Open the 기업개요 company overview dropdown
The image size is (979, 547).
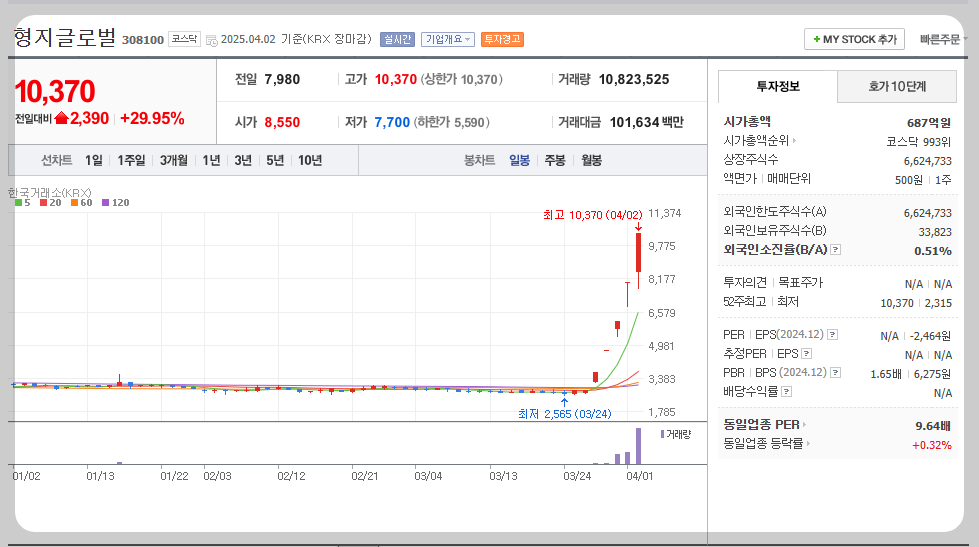(448, 39)
